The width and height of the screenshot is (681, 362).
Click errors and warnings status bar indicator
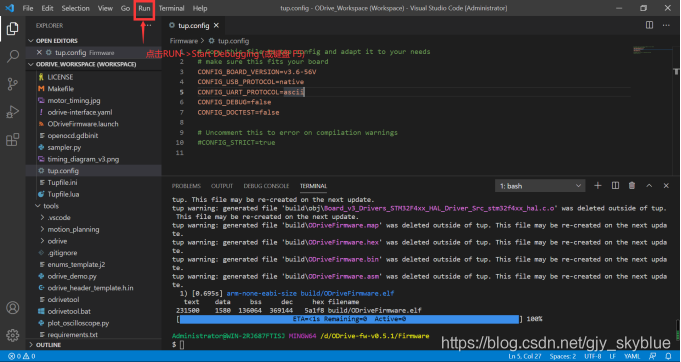[x=22, y=356]
